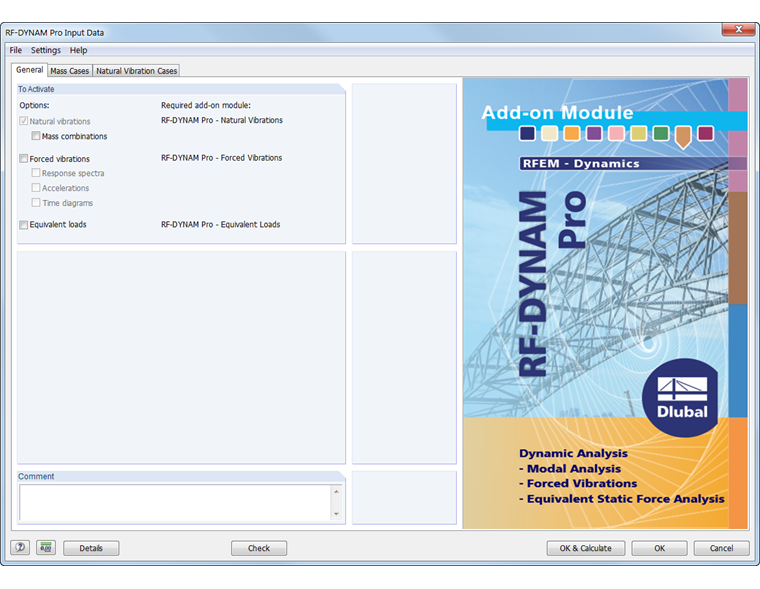Switch to the Mass Cases tab

click(x=69, y=71)
